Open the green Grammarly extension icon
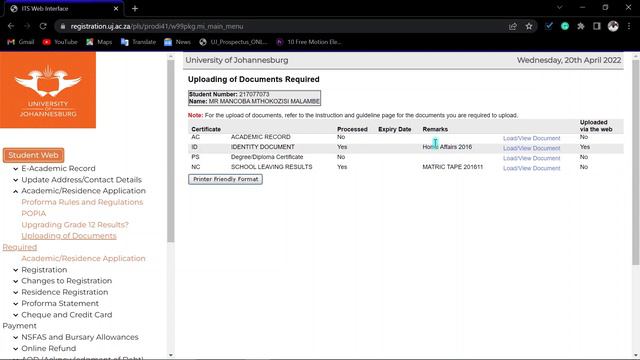The height and width of the screenshot is (360, 640). [x=565, y=26]
